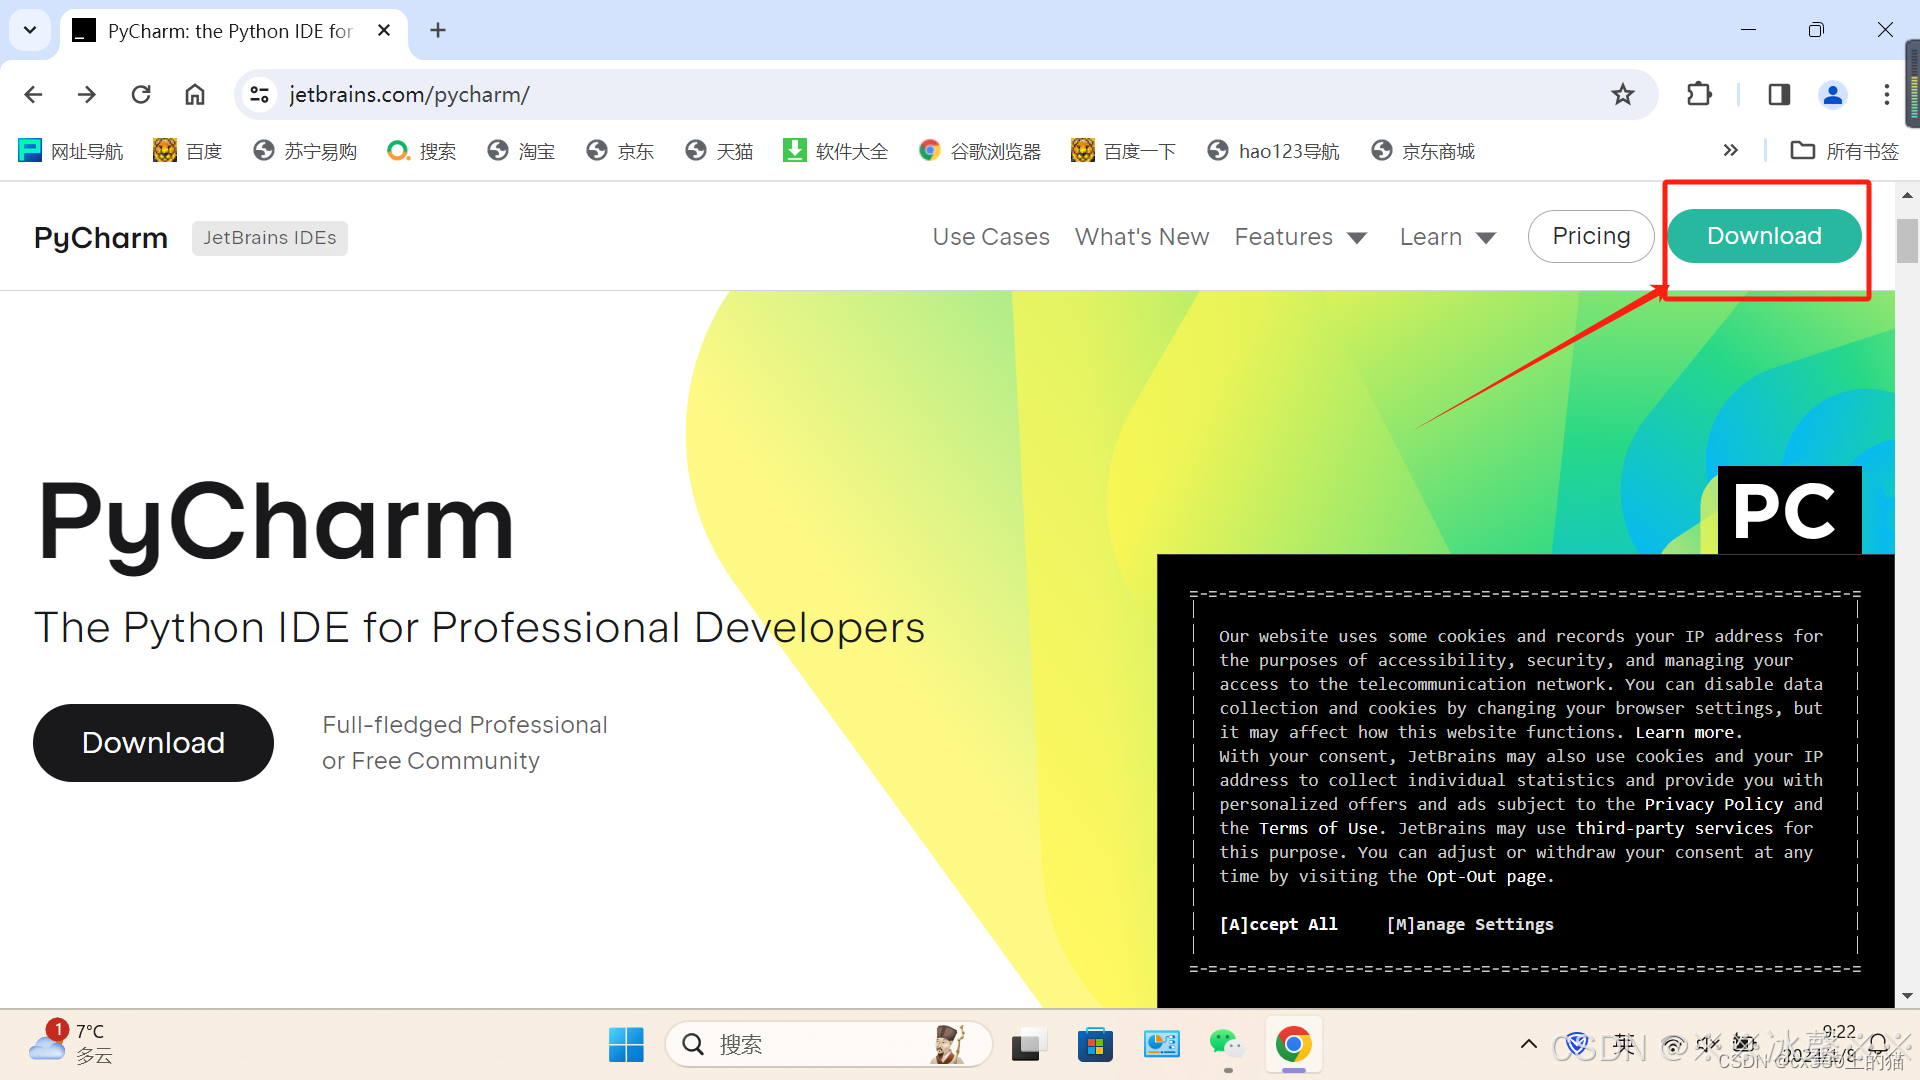Toggle the browser side panel icon
The width and height of the screenshot is (1920, 1080).
(x=1779, y=95)
